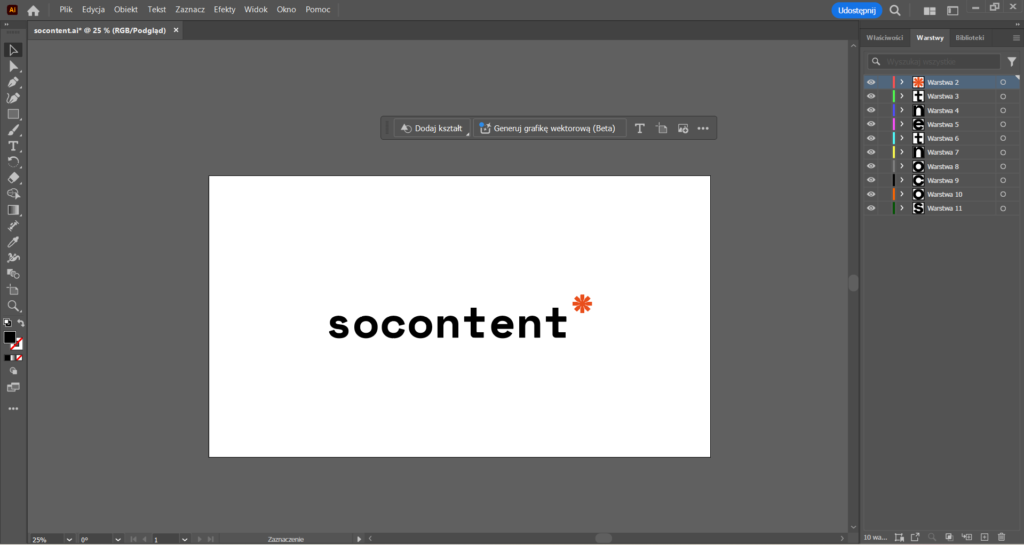Image resolution: width=1024 pixels, height=545 pixels.
Task: Select the Direct Selection tool
Action: (x=13, y=67)
